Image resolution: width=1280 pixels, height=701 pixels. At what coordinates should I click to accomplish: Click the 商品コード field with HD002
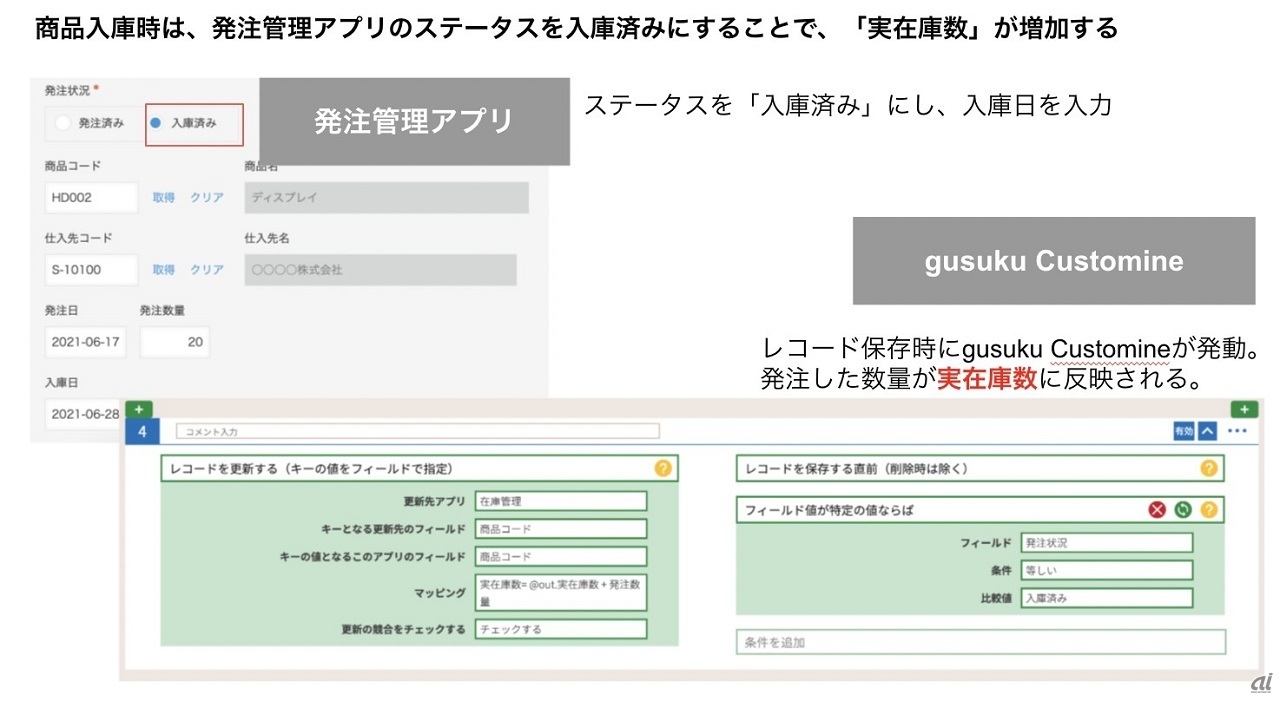coord(91,197)
